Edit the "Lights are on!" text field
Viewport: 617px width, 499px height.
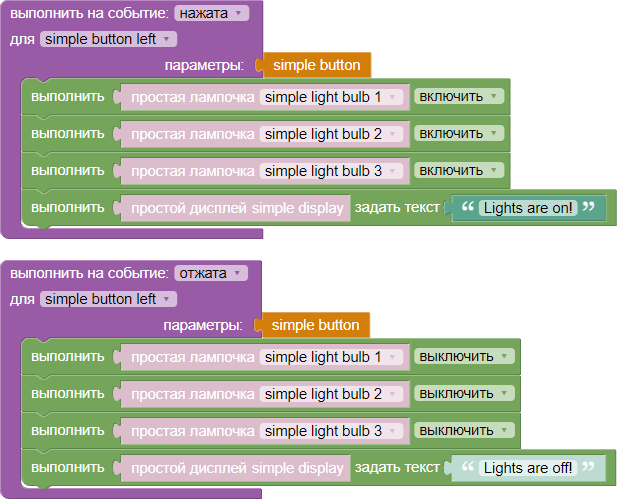(527, 208)
